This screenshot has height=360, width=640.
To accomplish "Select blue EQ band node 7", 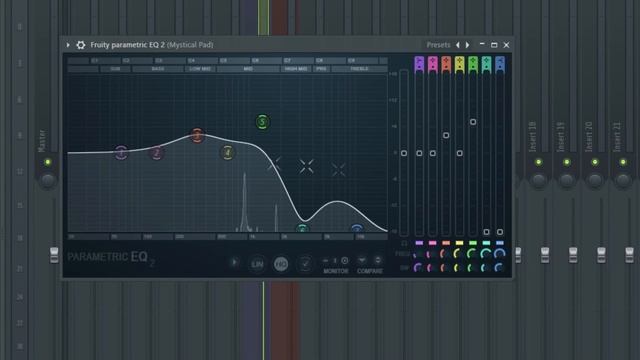I will 357,229.
